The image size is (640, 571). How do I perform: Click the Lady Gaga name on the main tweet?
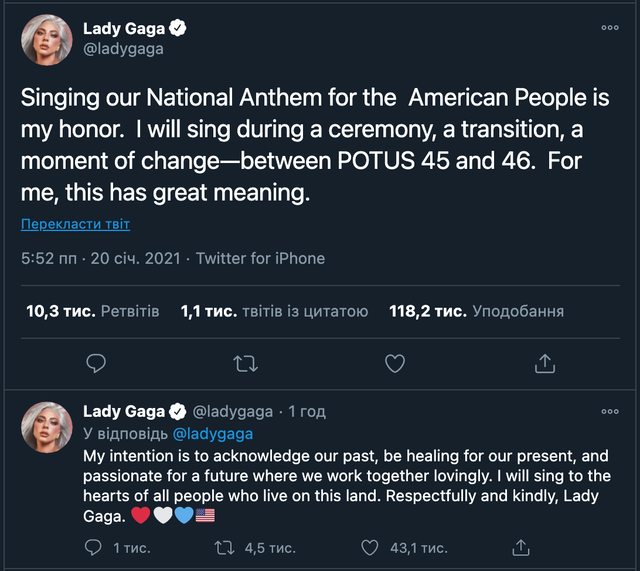pyautogui.click(x=124, y=28)
